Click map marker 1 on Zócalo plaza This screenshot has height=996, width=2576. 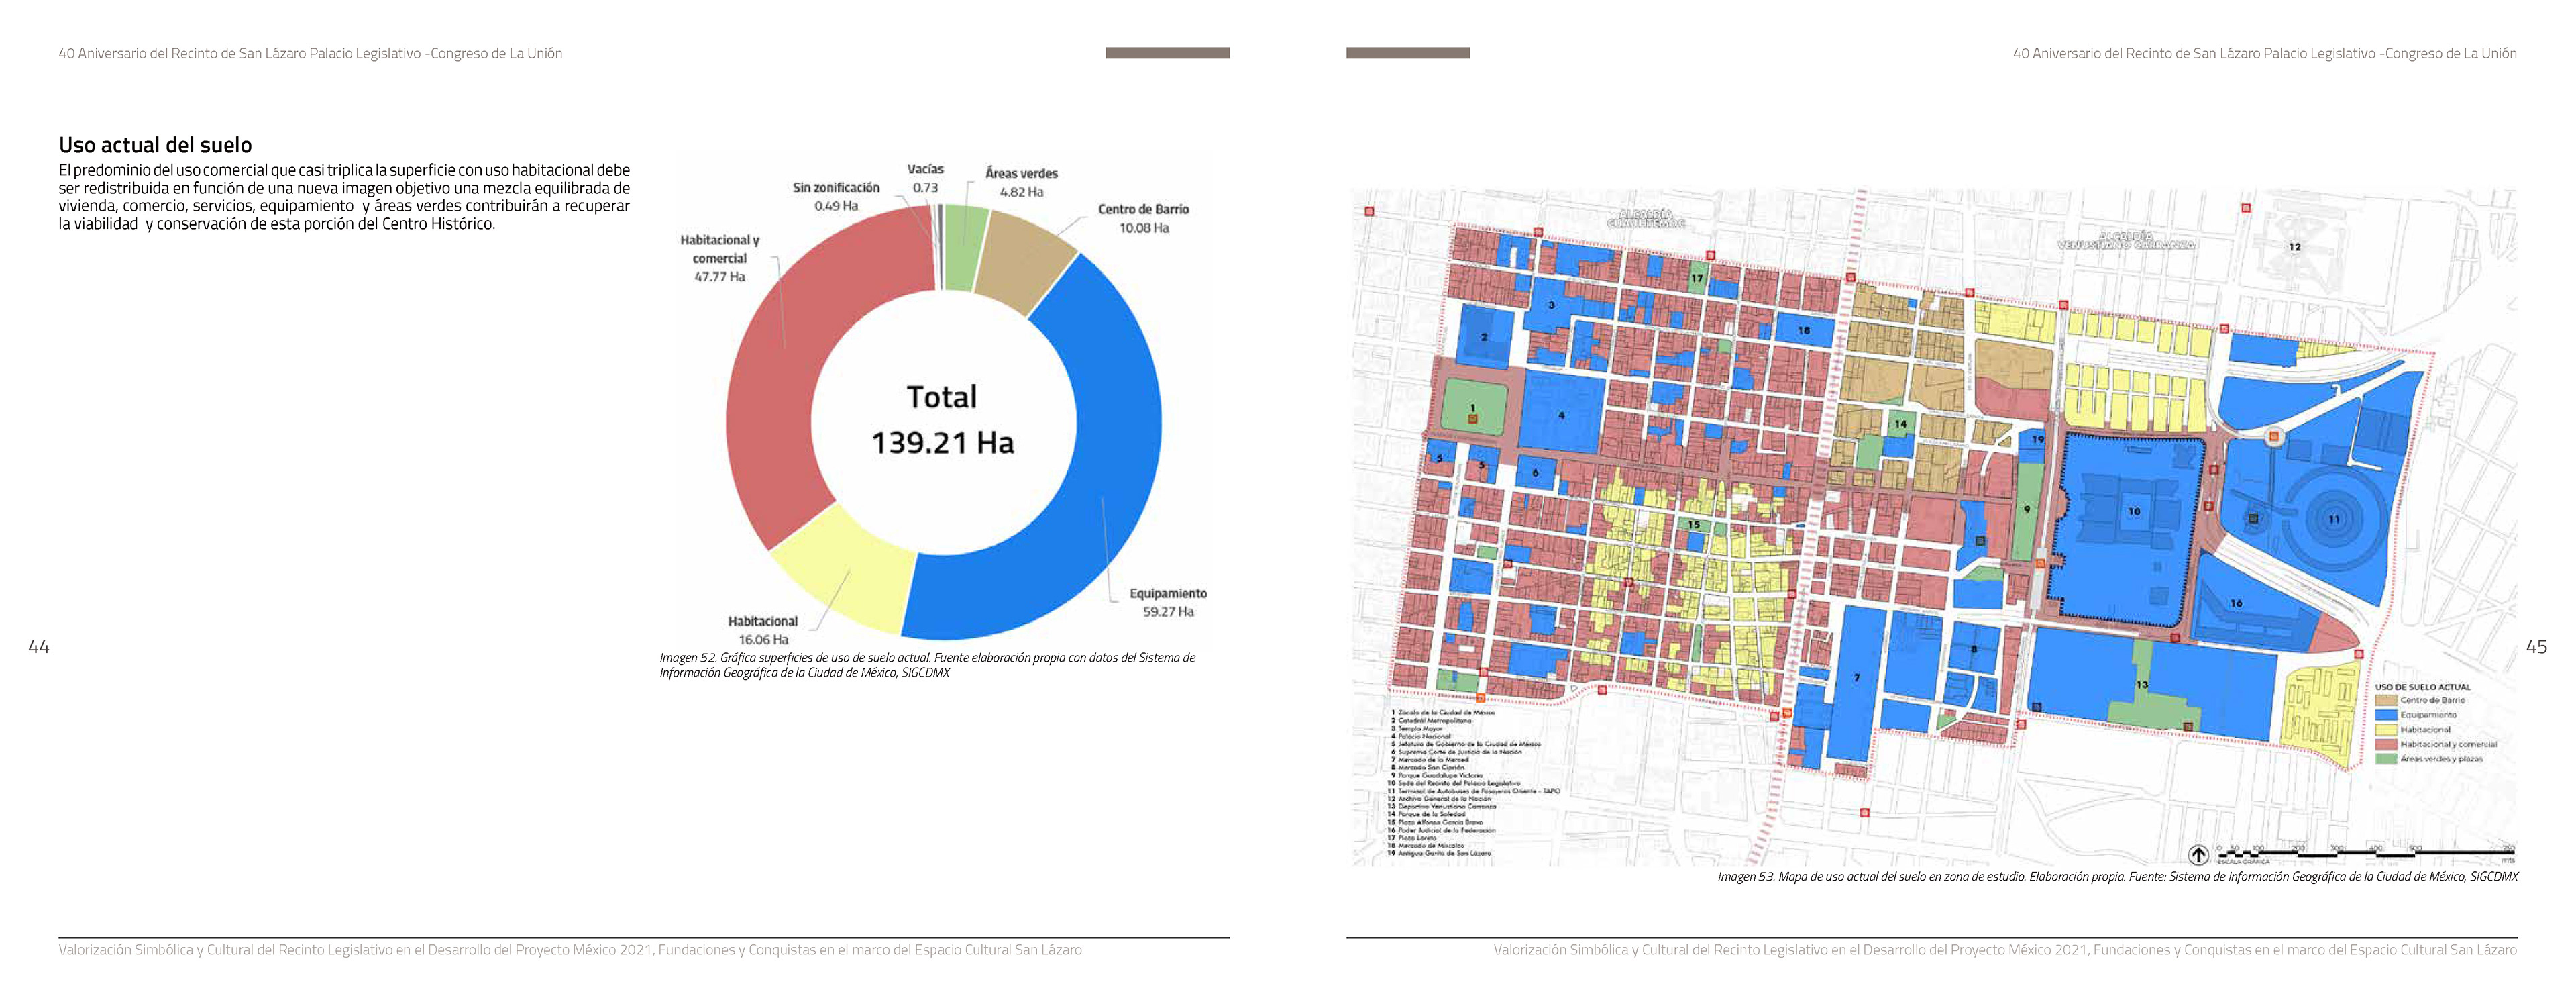[1472, 408]
